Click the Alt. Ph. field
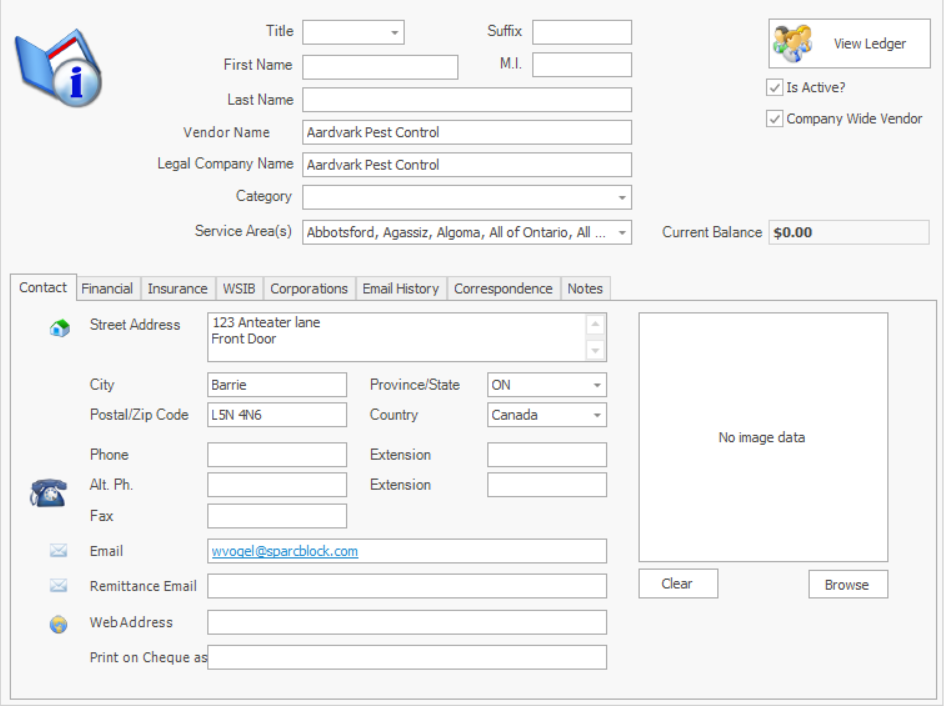 point(277,485)
